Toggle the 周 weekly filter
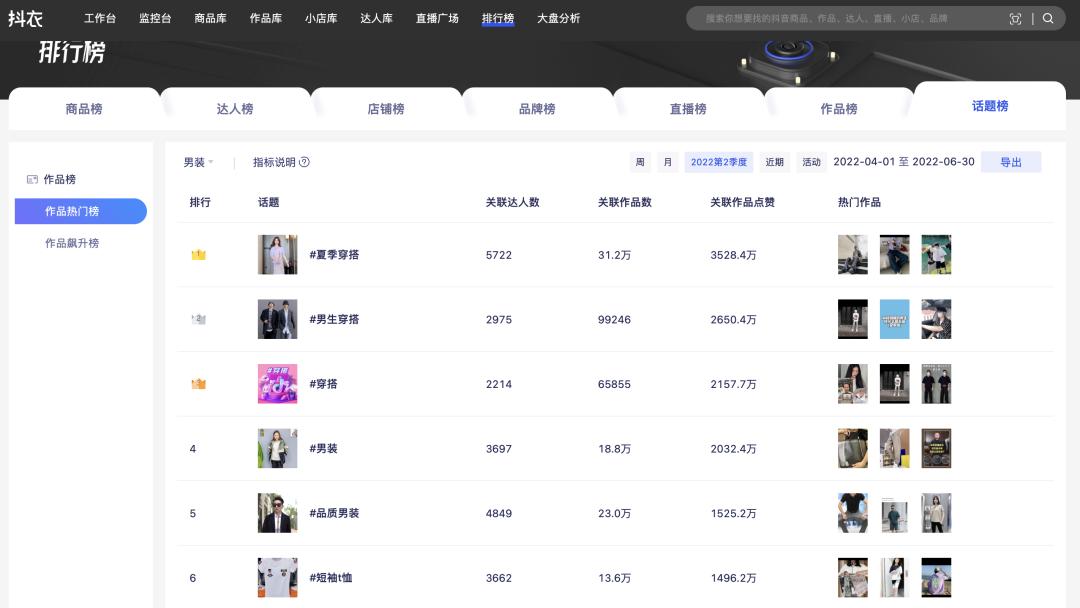 pyautogui.click(x=640, y=161)
